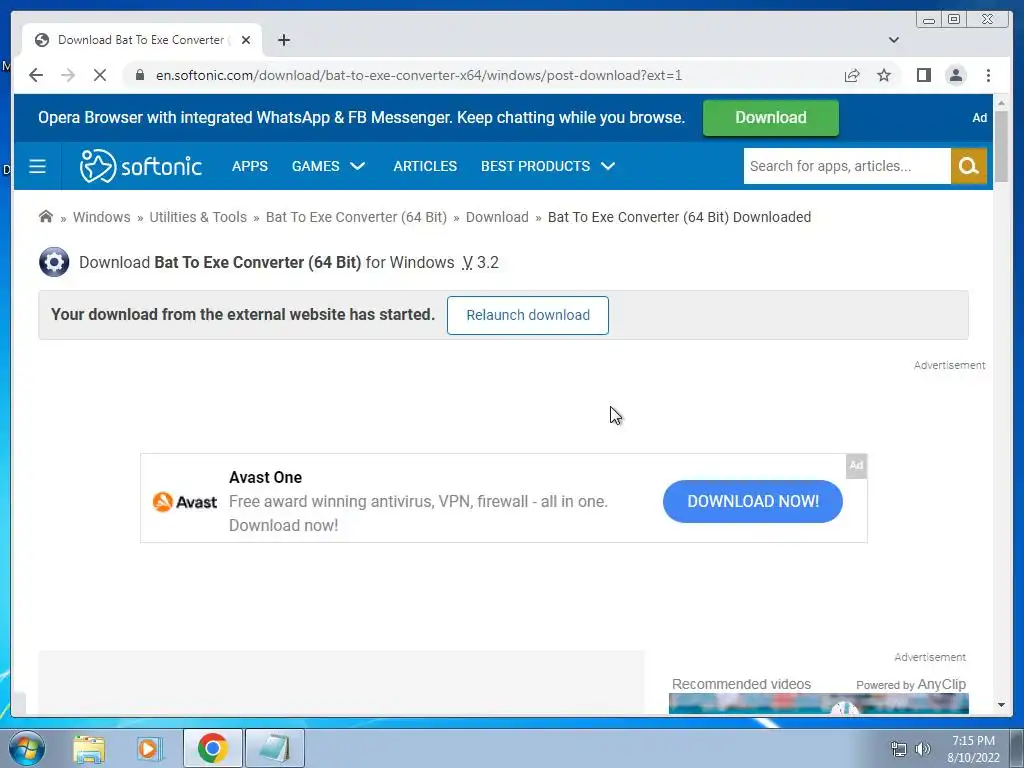
Task: Open a new tab with plus icon
Action: (283, 40)
